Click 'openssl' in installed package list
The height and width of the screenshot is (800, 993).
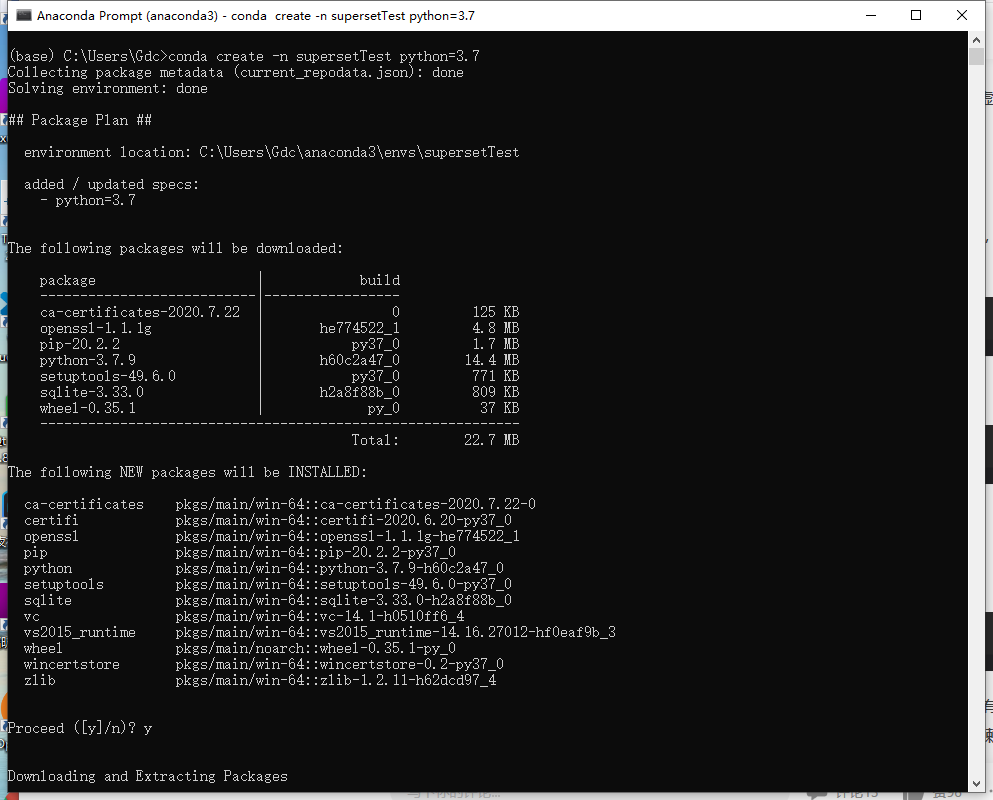point(51,537)
